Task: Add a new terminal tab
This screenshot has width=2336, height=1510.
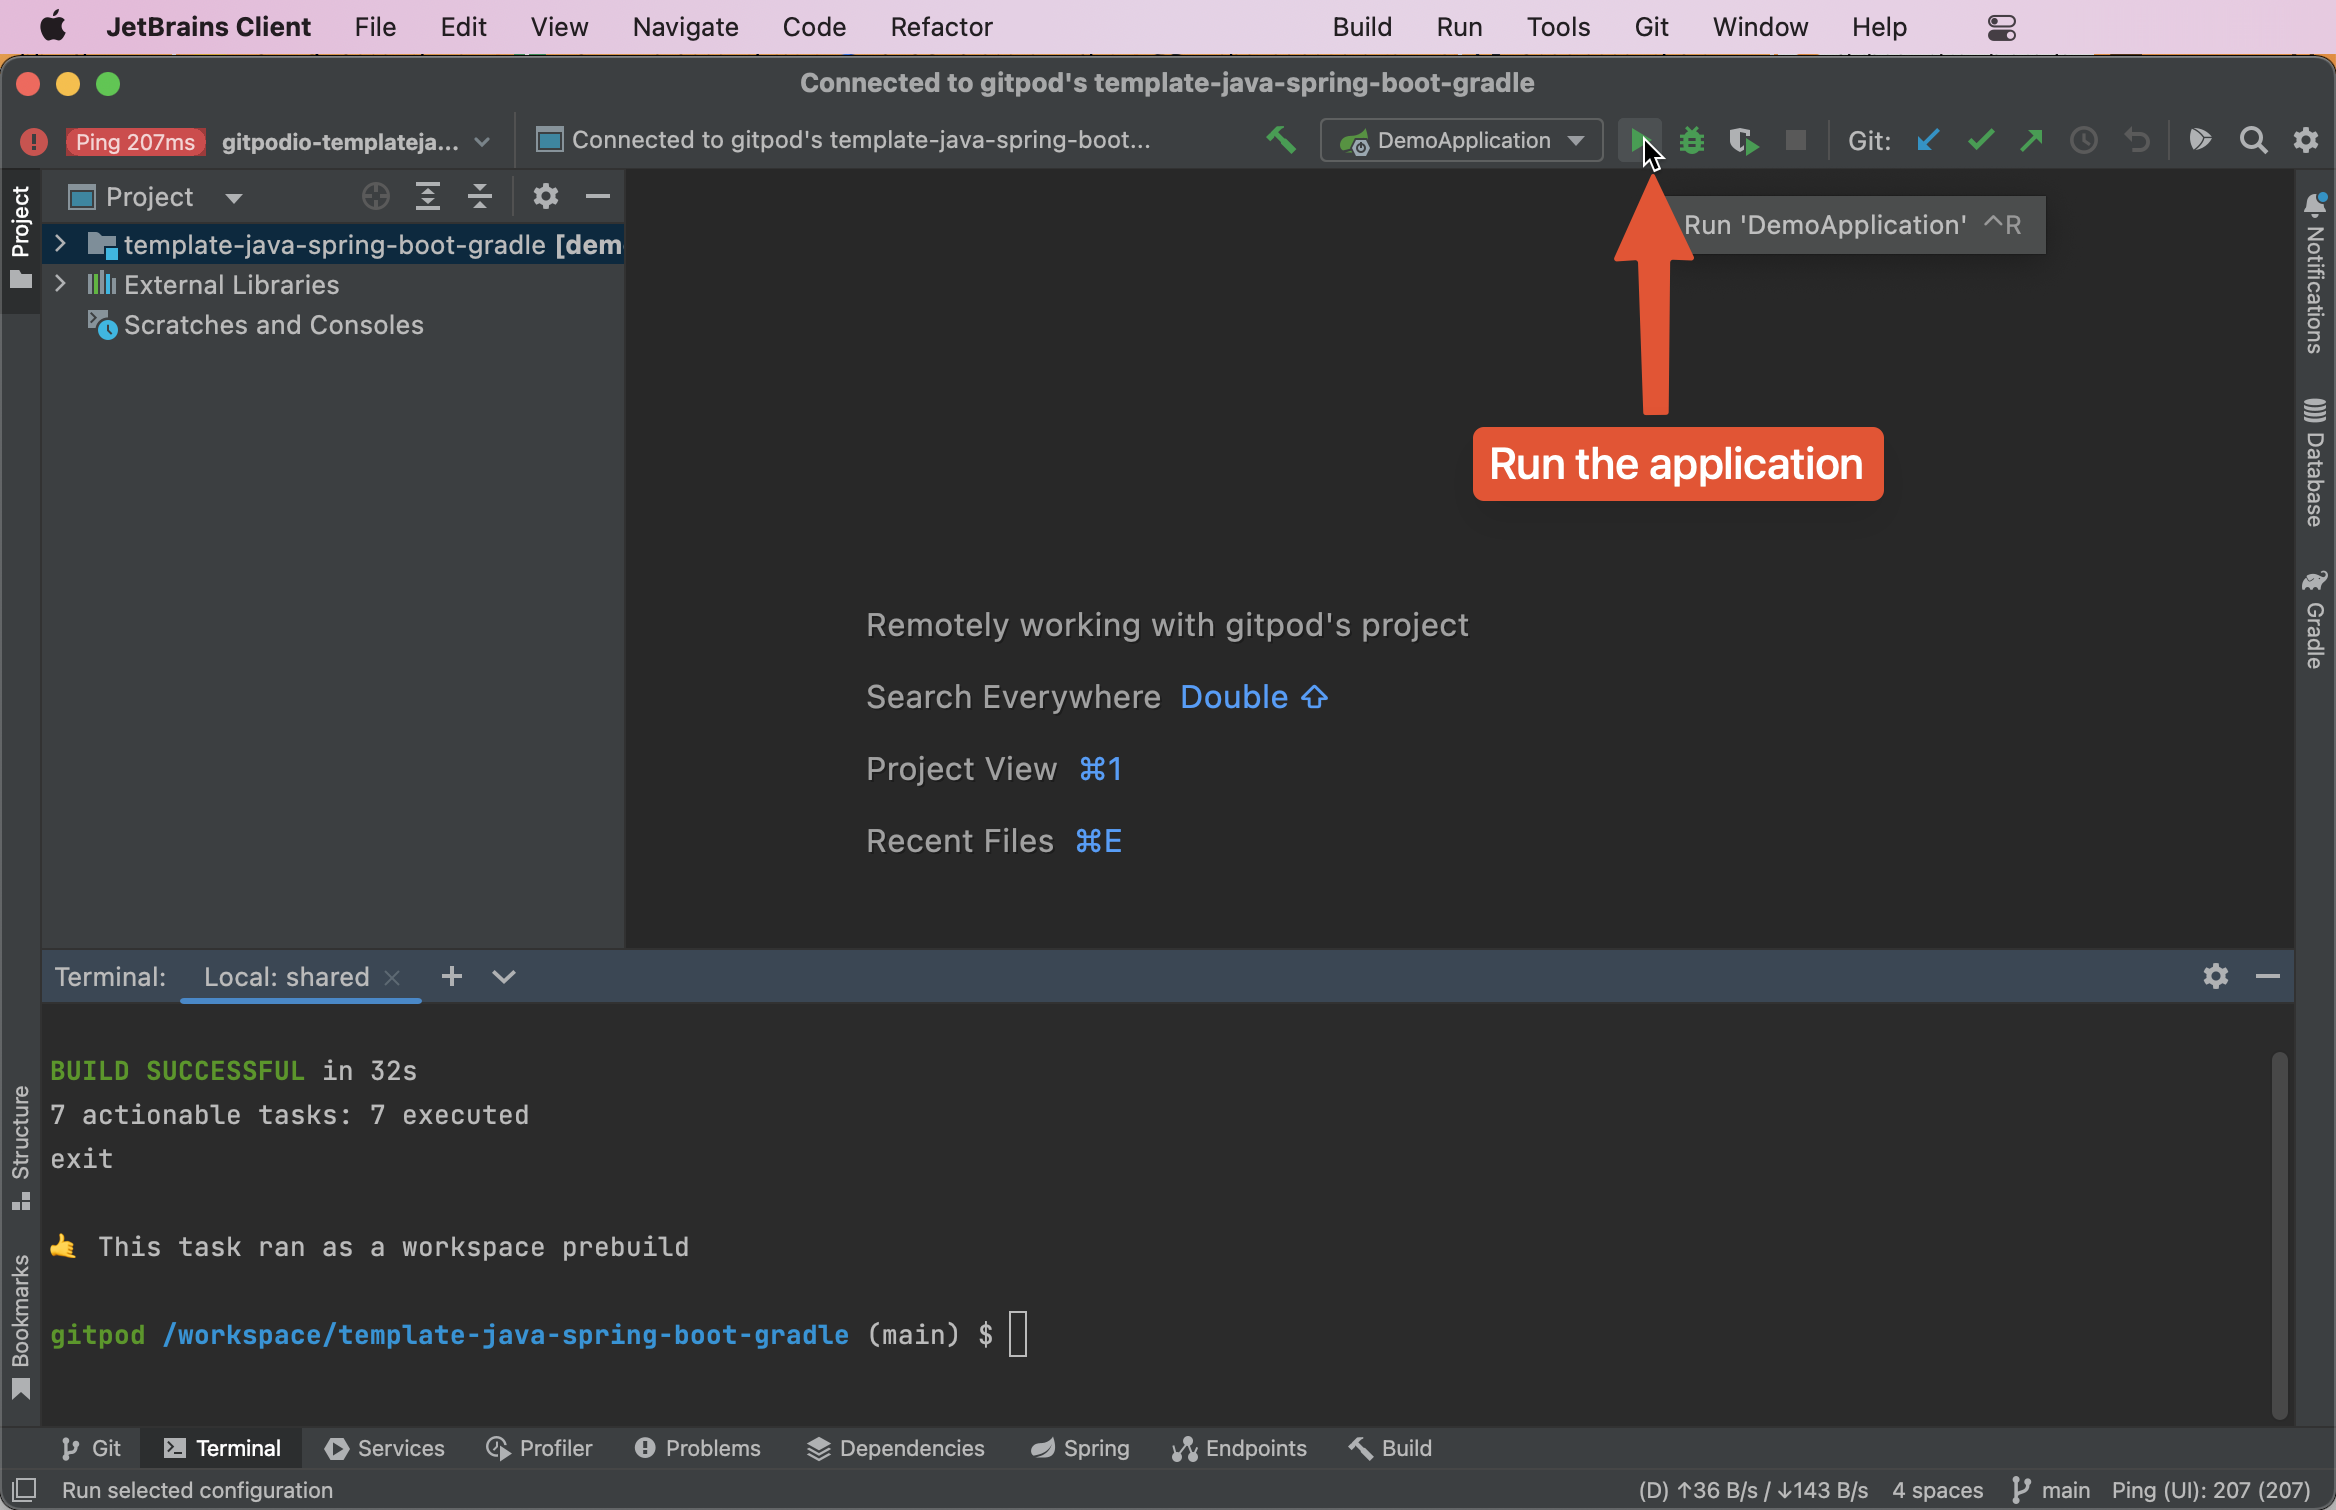Action: [x=452, y=976]
